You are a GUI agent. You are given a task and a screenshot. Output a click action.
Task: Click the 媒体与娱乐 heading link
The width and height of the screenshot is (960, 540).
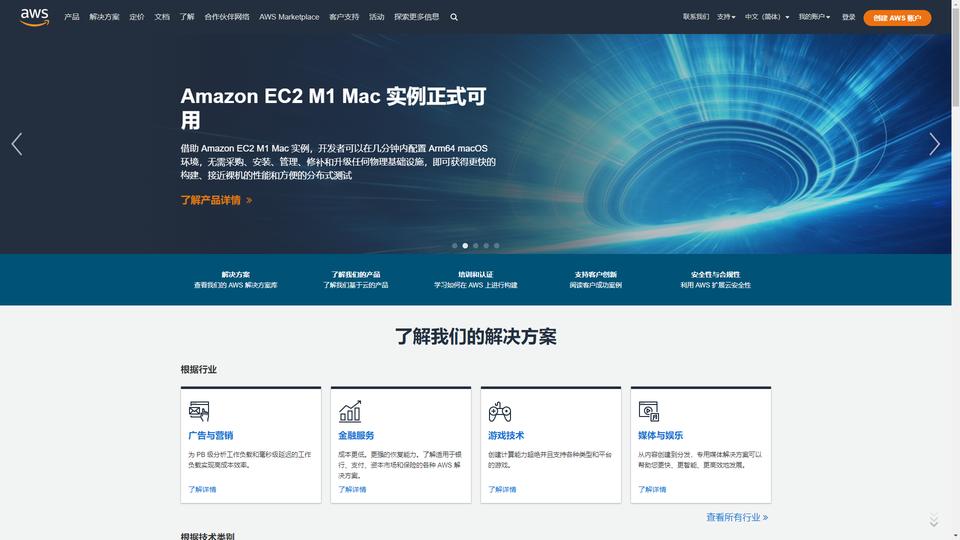(661, 435)
